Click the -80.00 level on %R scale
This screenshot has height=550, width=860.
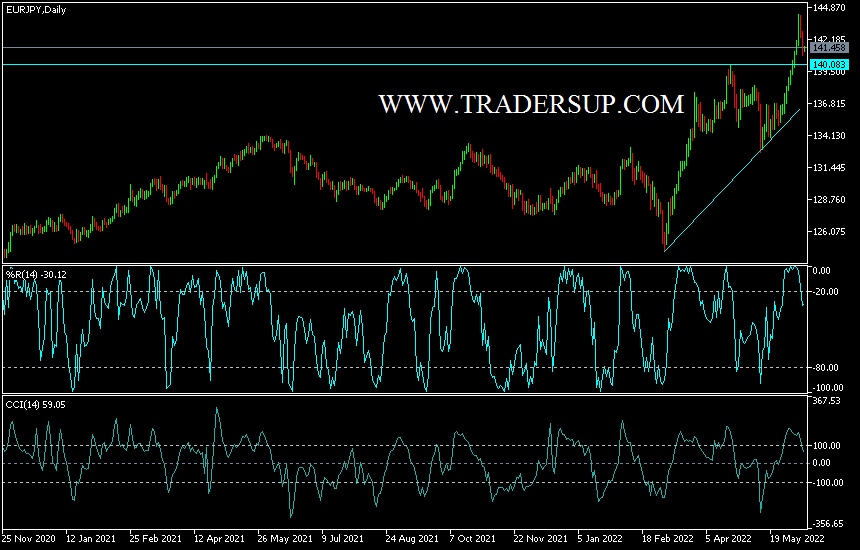point(826,368)
